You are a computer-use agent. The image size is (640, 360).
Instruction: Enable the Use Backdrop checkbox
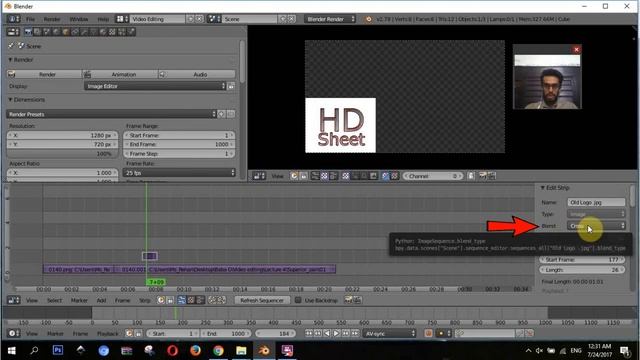(298, 300)
